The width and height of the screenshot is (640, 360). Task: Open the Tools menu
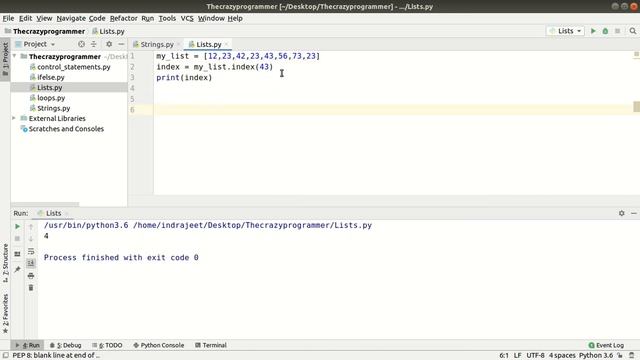(167, 18)
